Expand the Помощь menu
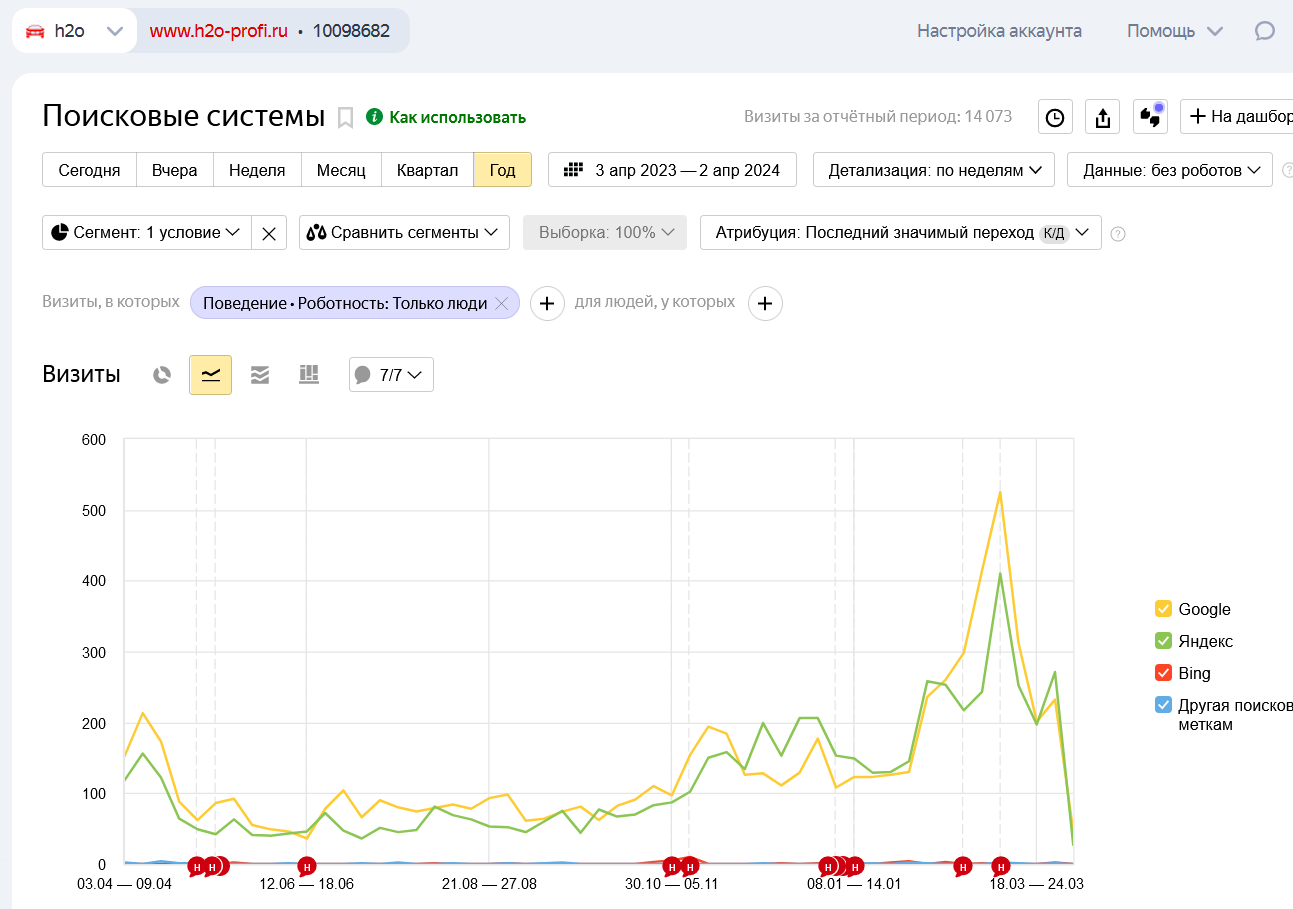The width and height of the screenshot is (1293, 909). tap(1175, 31)
